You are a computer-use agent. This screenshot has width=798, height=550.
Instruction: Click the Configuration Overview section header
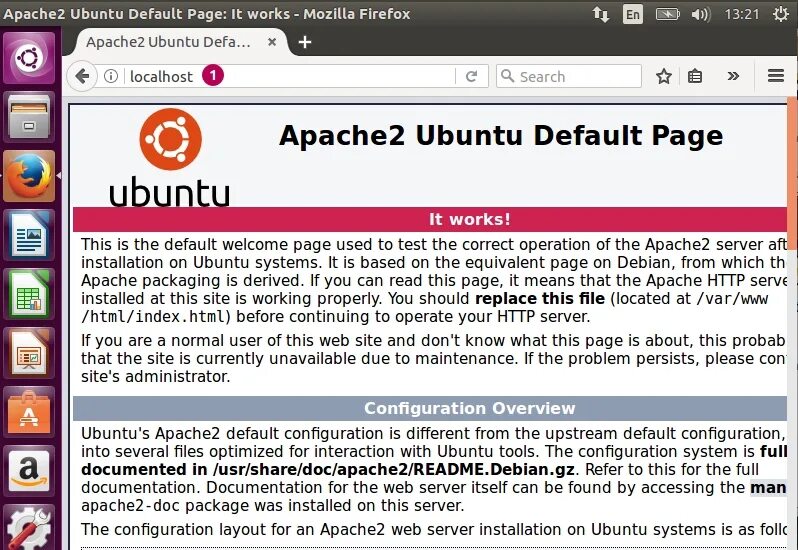pyautogui.click(x=430, y=408)
